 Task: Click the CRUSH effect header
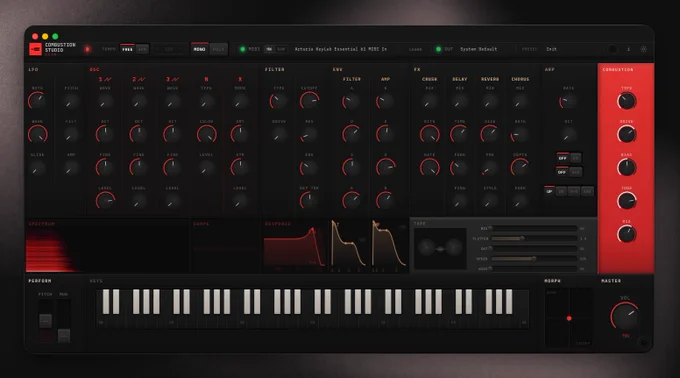[x=429, y=79]
